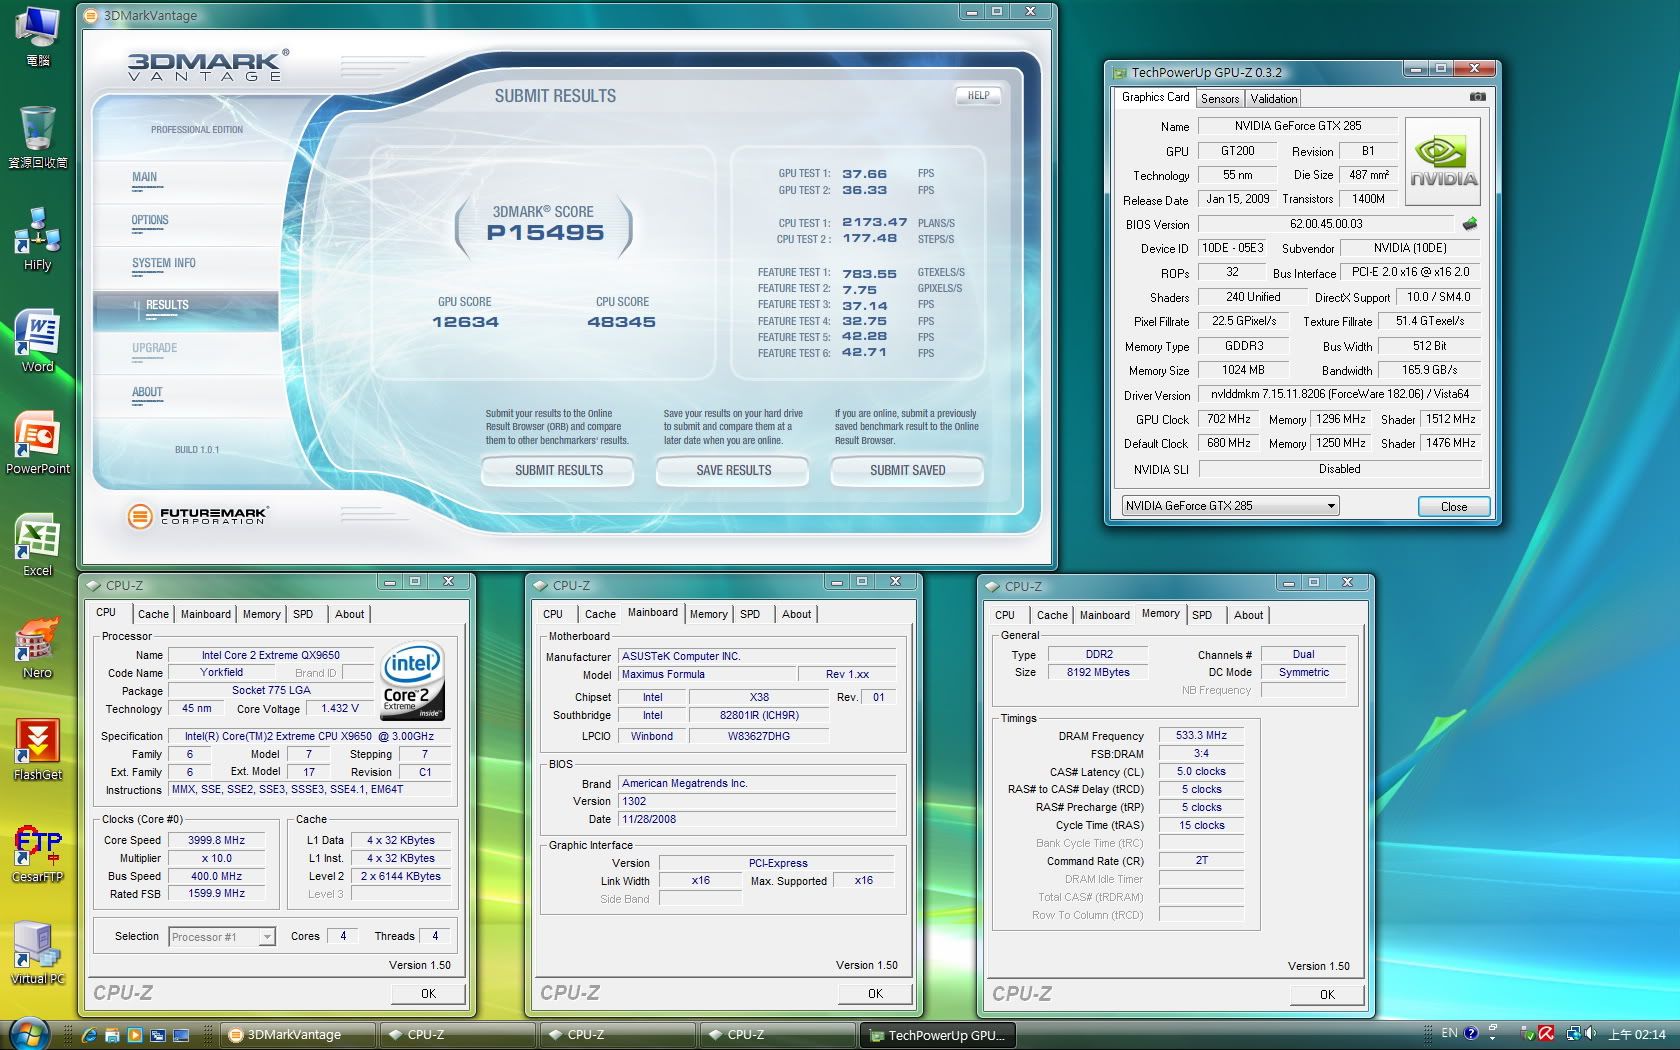Click the EN language indicator in tray
The height and width of the screenshot is (1050, 1680).
click(x=1449, y=1034)
